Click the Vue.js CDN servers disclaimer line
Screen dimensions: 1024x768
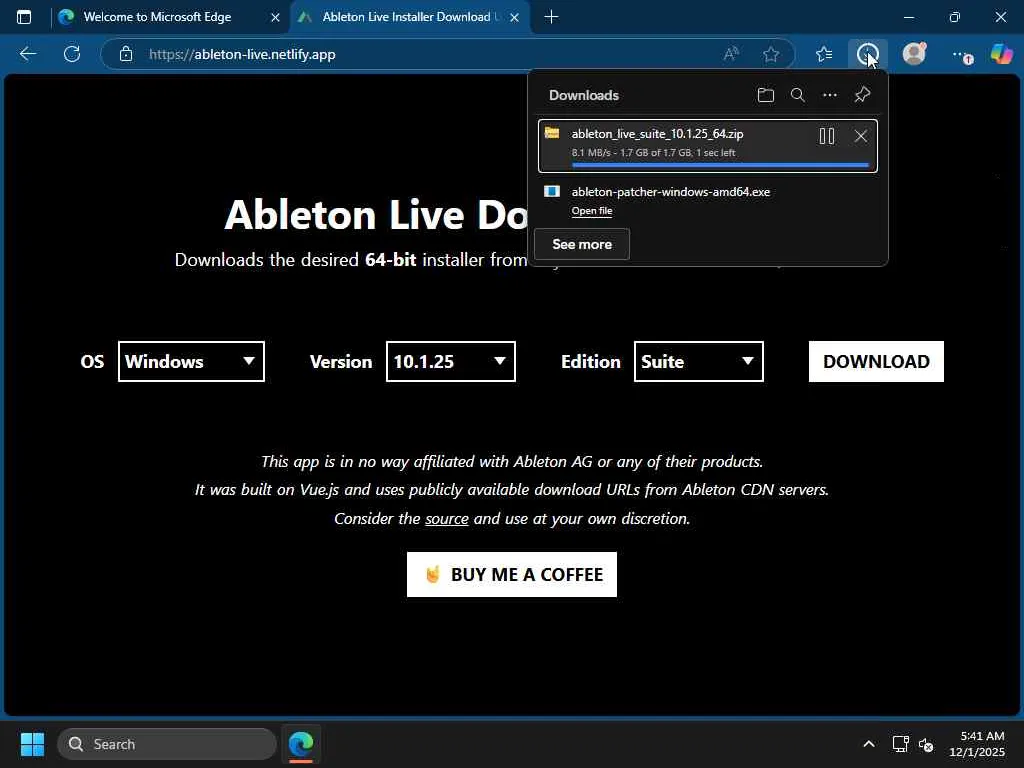(512, 490)
